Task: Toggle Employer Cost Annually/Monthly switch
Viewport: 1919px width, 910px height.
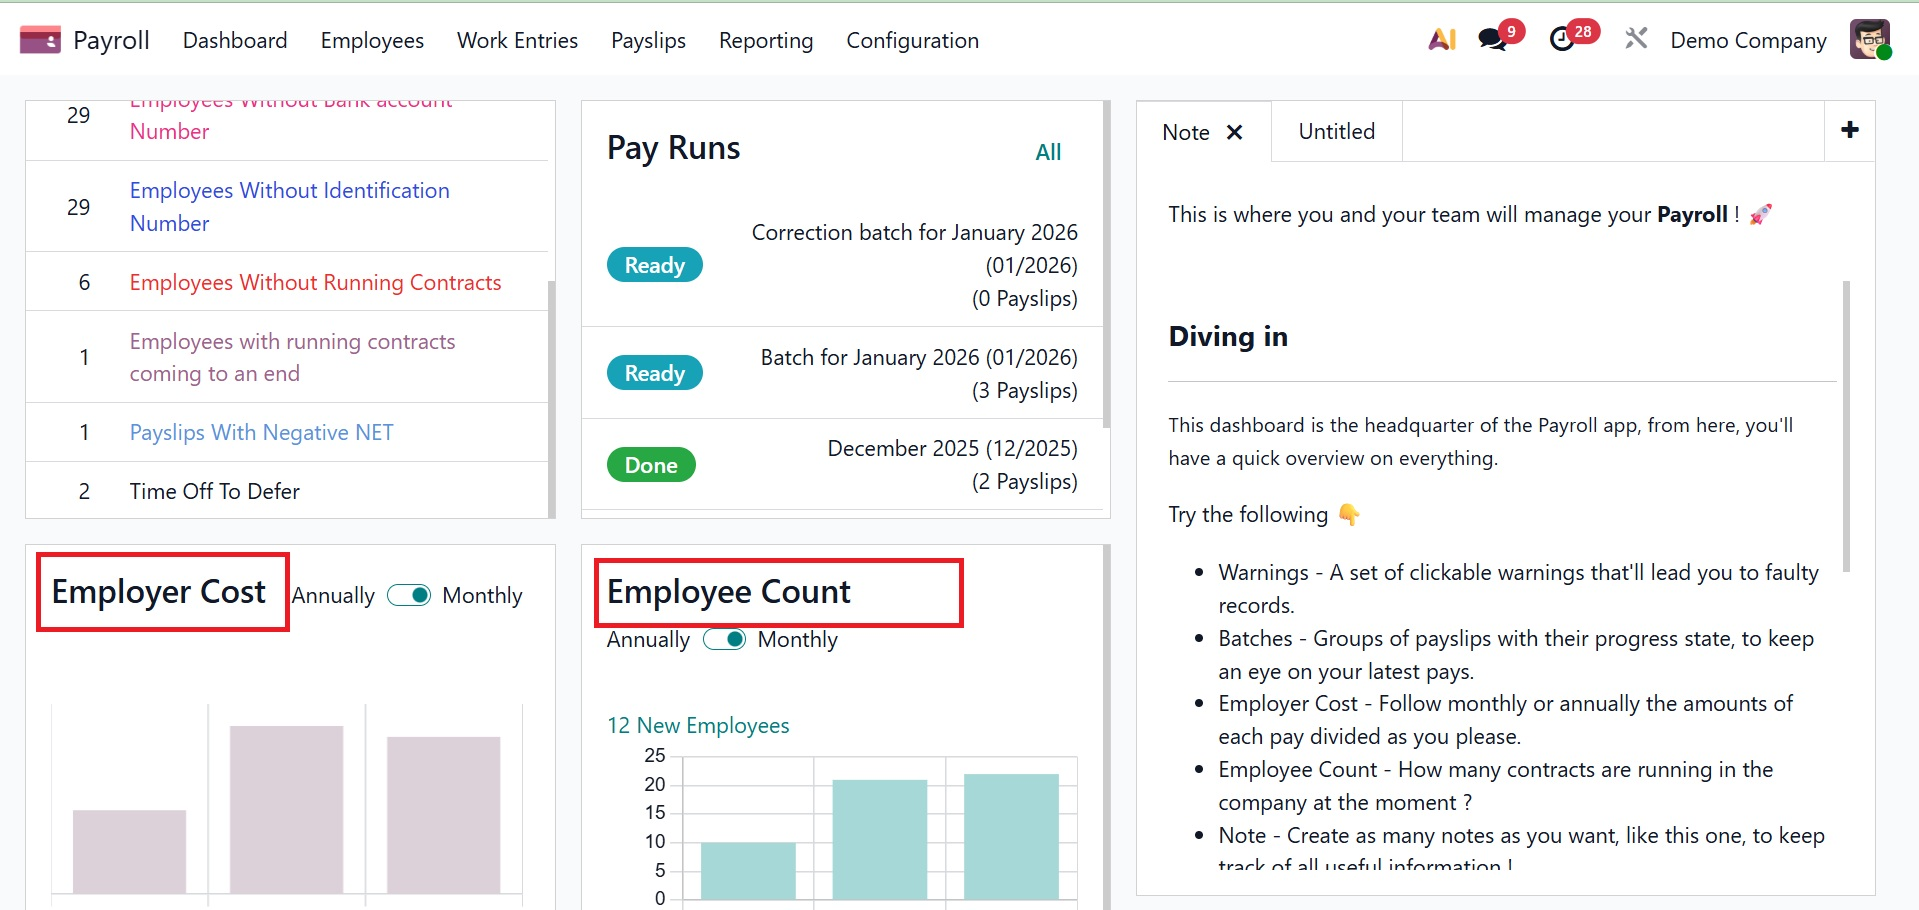Action: [x=409, y=595]
